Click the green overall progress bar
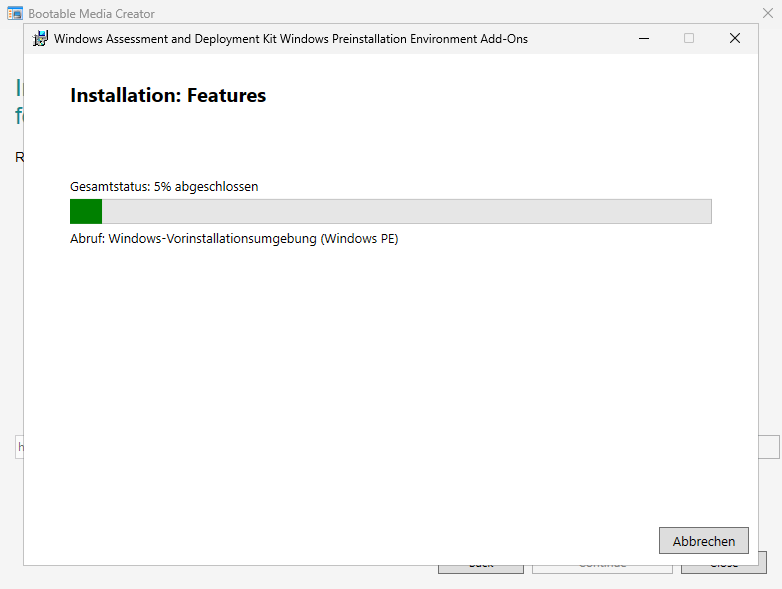 391,211
